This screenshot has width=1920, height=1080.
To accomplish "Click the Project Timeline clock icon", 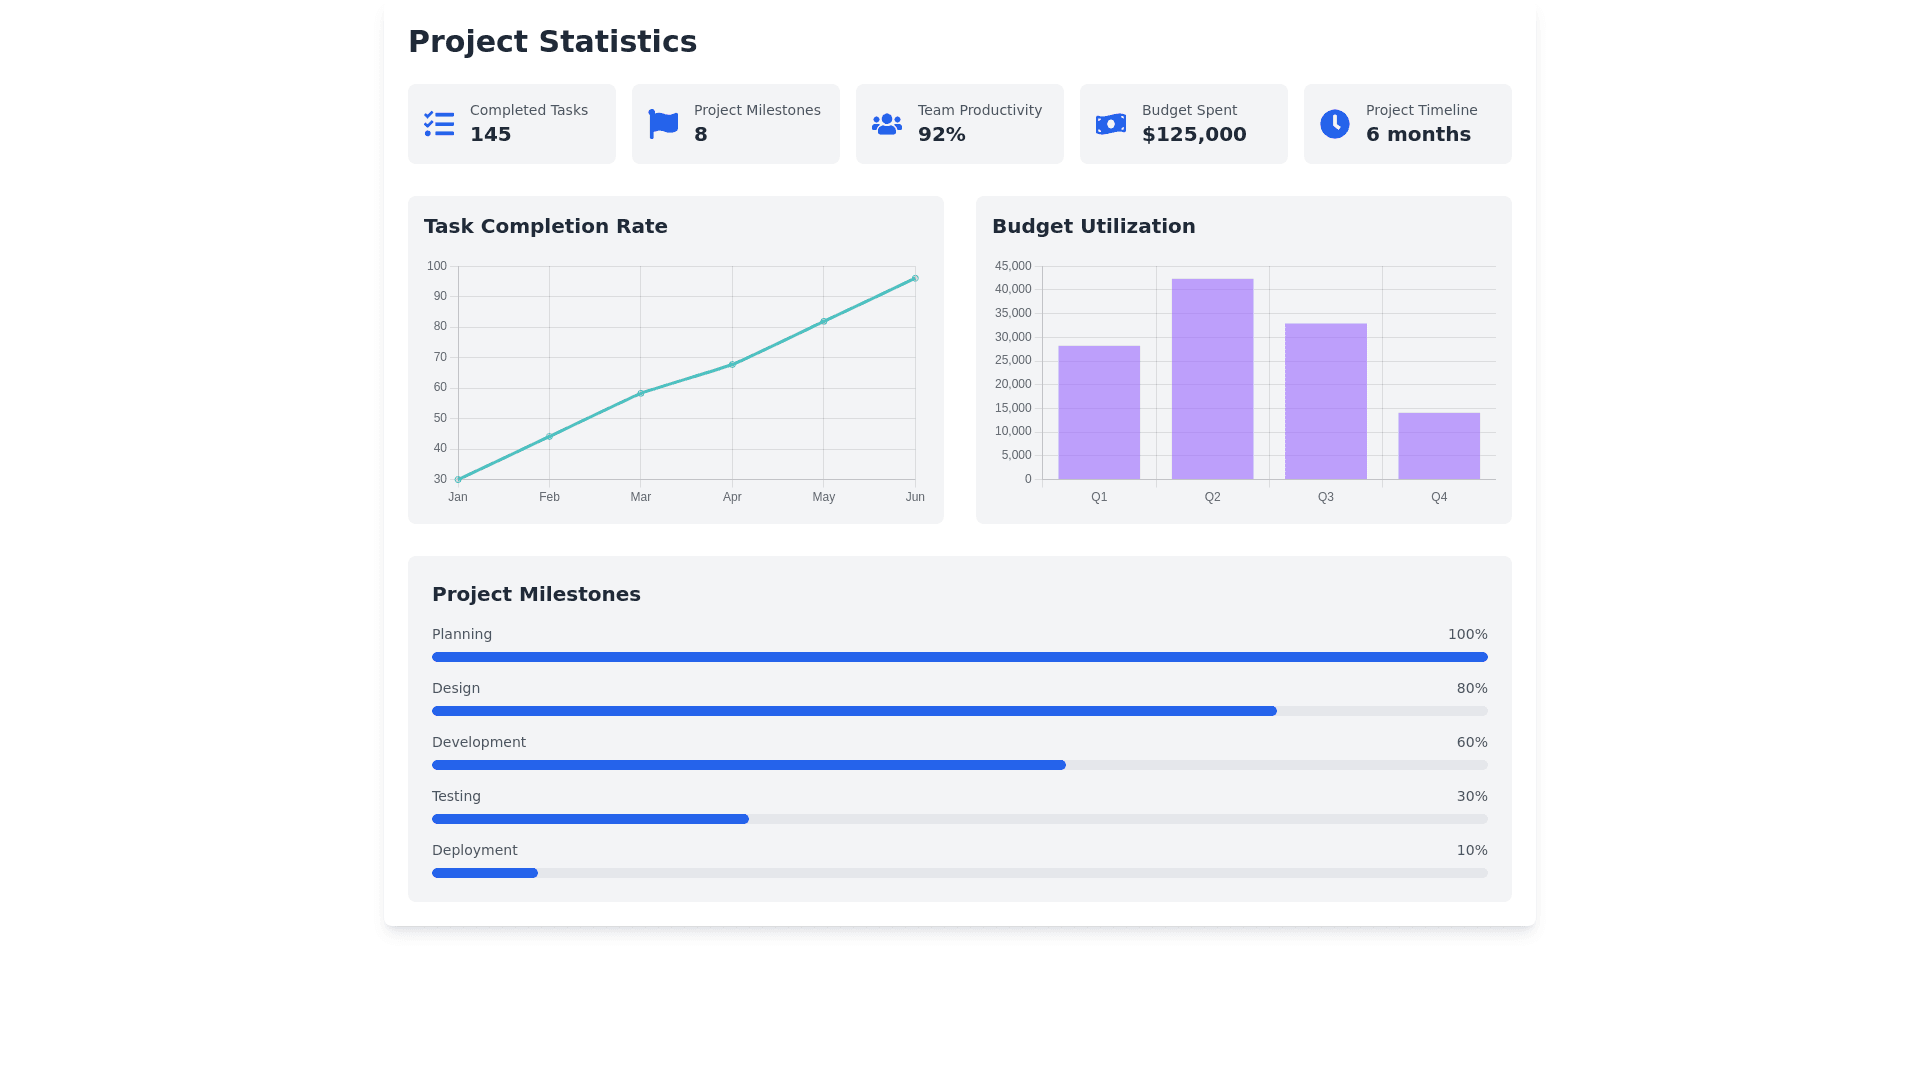I will pyautogui.click(x=1335, y=124).
